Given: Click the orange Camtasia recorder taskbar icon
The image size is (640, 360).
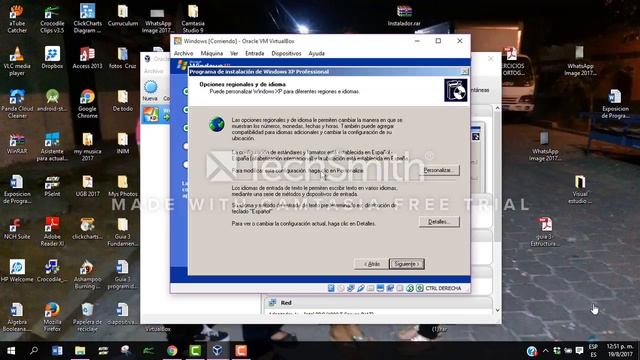Looking at the screenshot, I should click(241, 351).
